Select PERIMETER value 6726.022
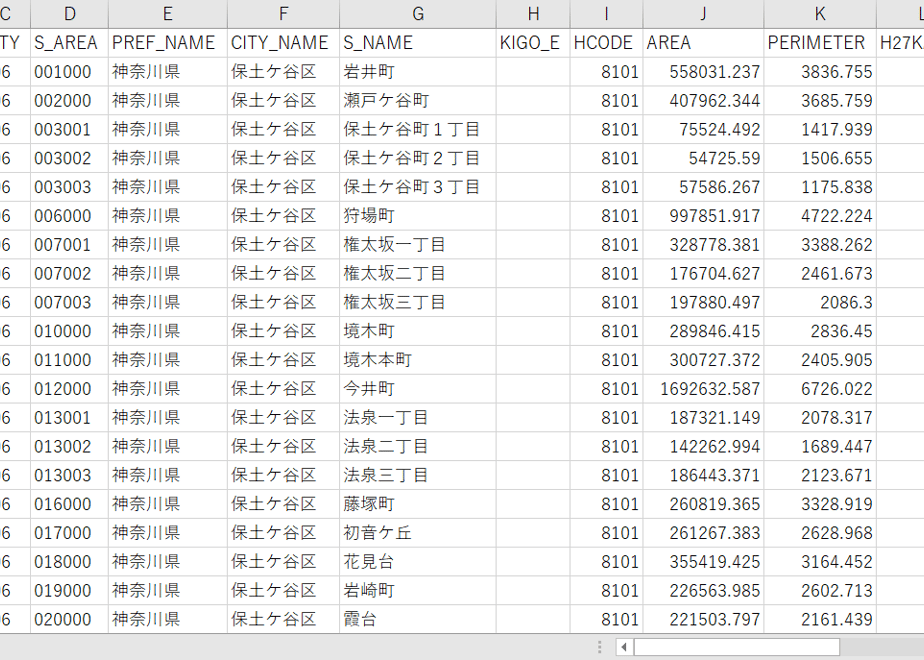 pos(820,390)
